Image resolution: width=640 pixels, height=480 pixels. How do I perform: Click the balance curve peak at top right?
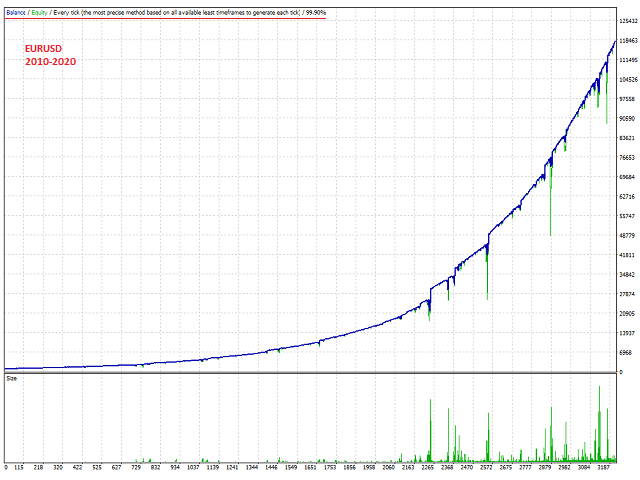click(x=615, y=41)
